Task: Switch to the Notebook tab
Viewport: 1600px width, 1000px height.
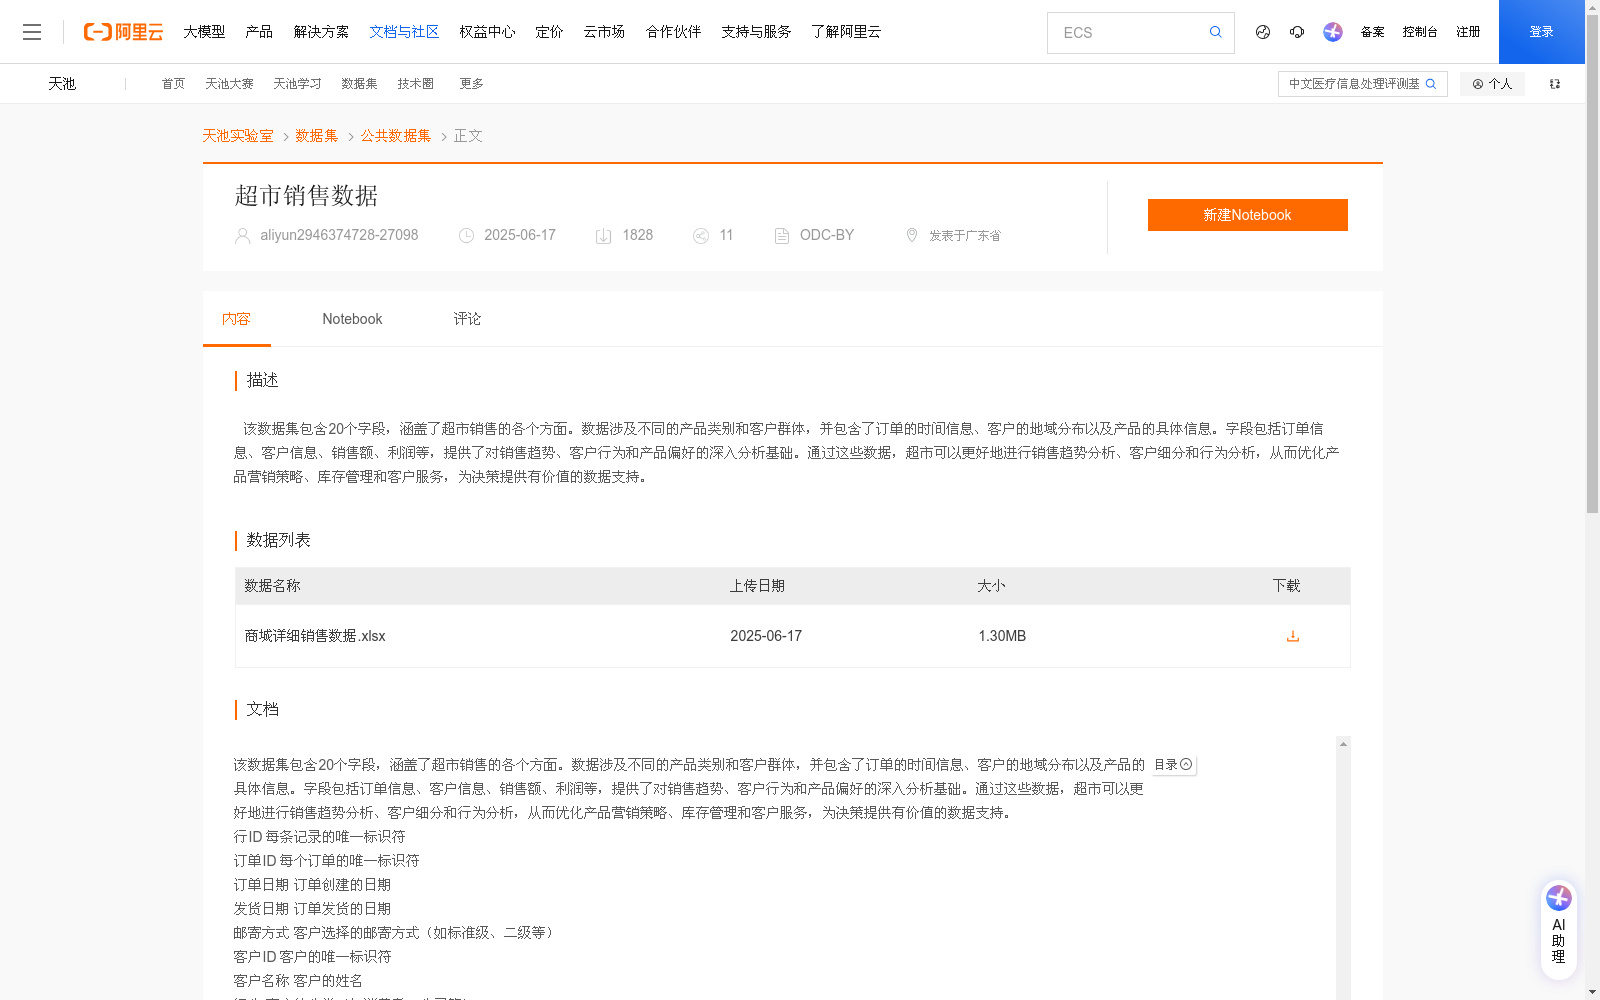Action: point(352,318)
